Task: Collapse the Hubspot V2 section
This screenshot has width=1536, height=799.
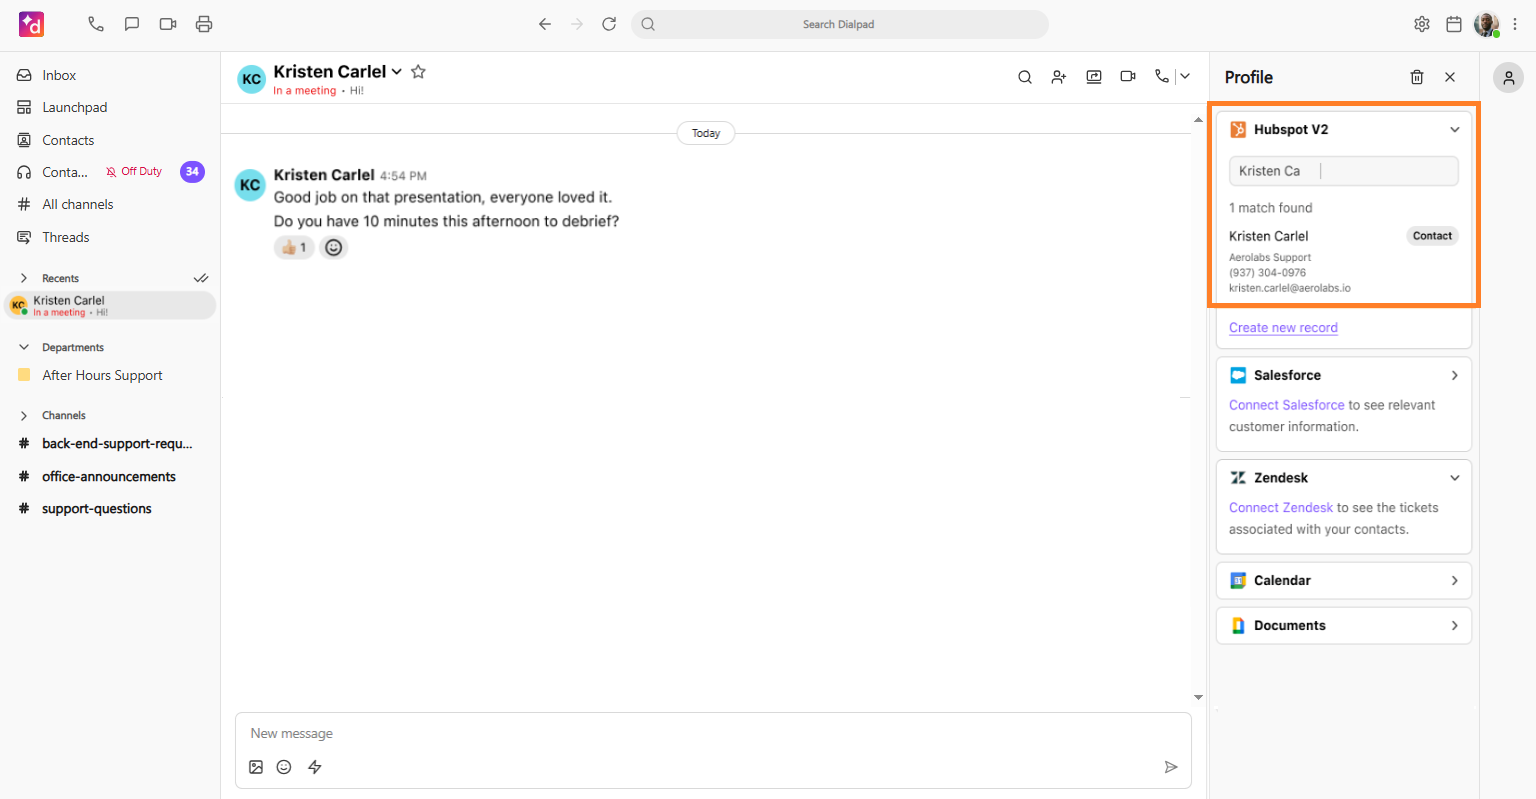Action: click(x=1455, y=130)
